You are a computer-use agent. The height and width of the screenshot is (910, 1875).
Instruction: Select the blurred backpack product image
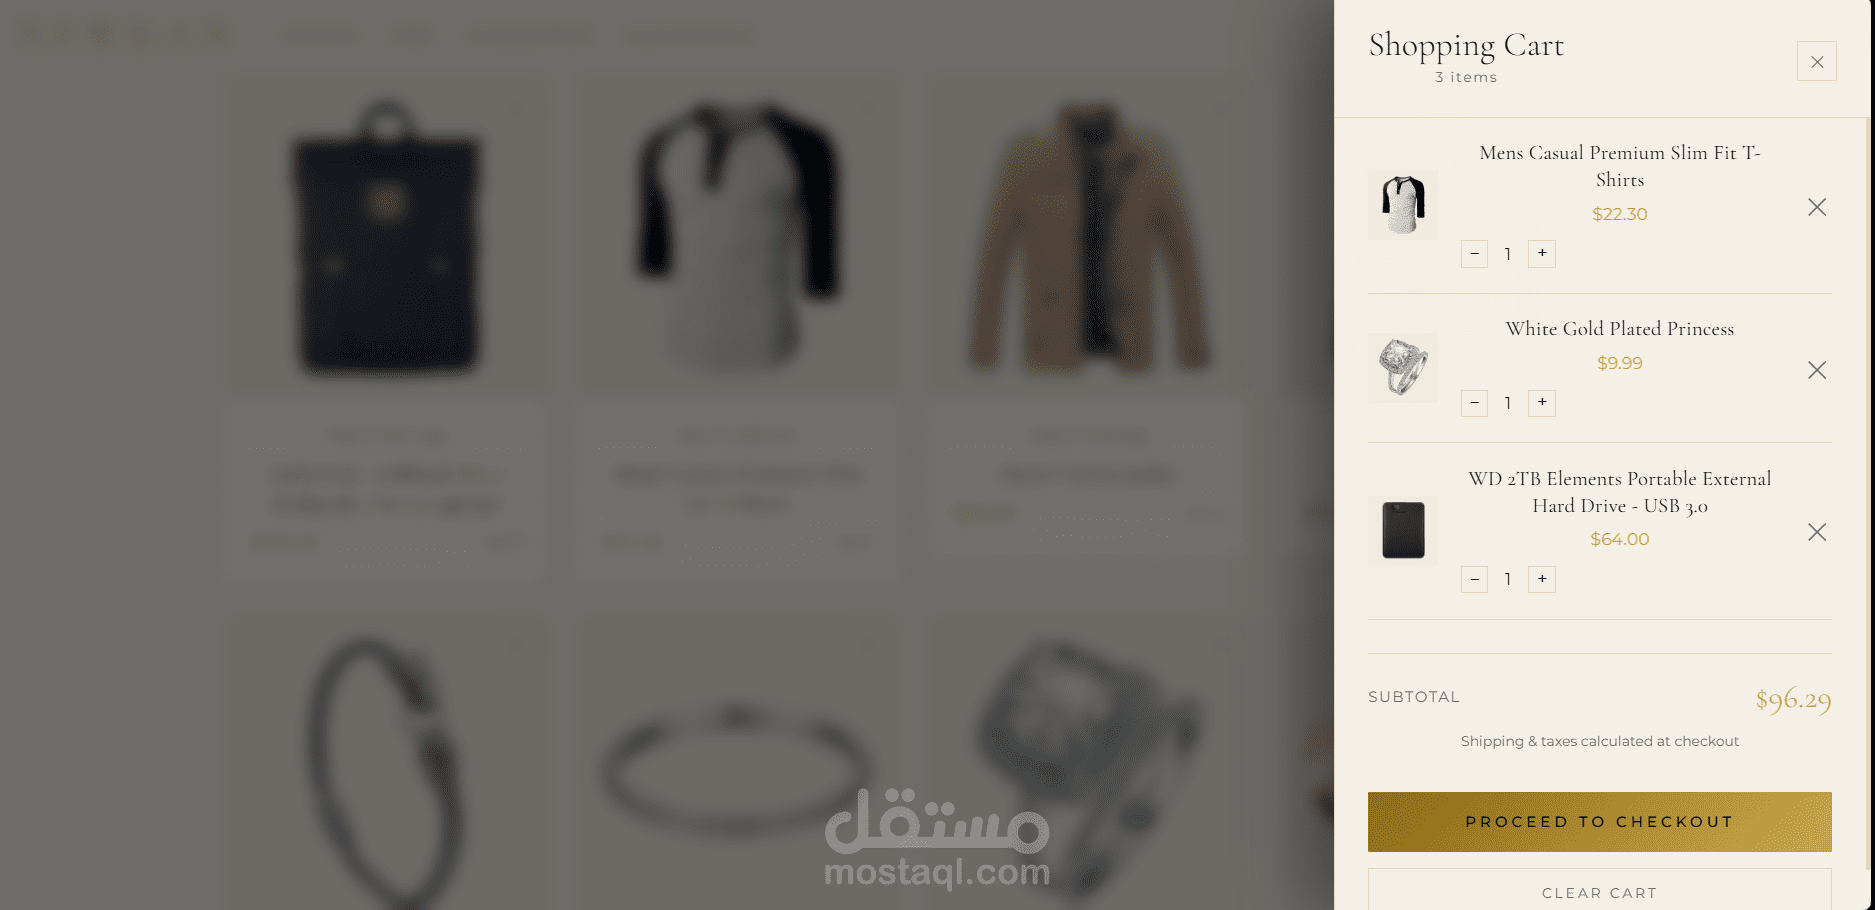click(386, 236)
